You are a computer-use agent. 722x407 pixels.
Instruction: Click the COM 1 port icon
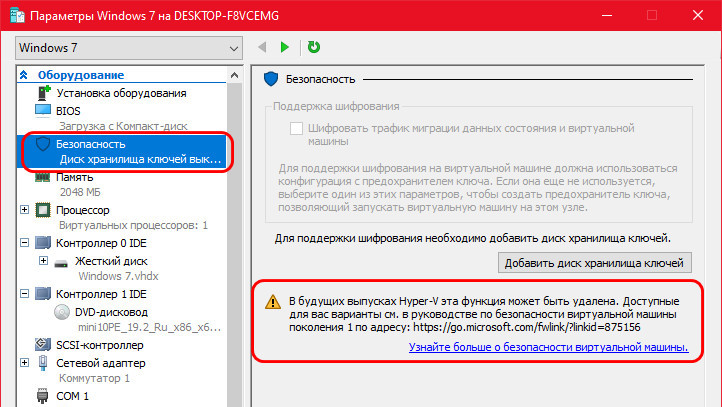click(x=42, y=395)
